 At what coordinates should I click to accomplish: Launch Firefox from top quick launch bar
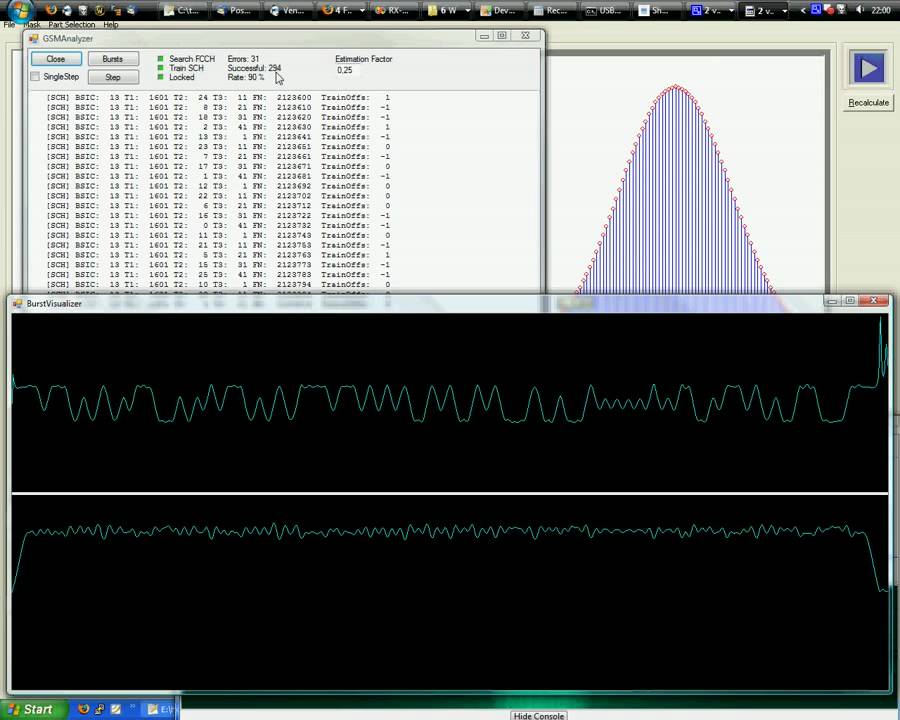[x=51, y=10]
